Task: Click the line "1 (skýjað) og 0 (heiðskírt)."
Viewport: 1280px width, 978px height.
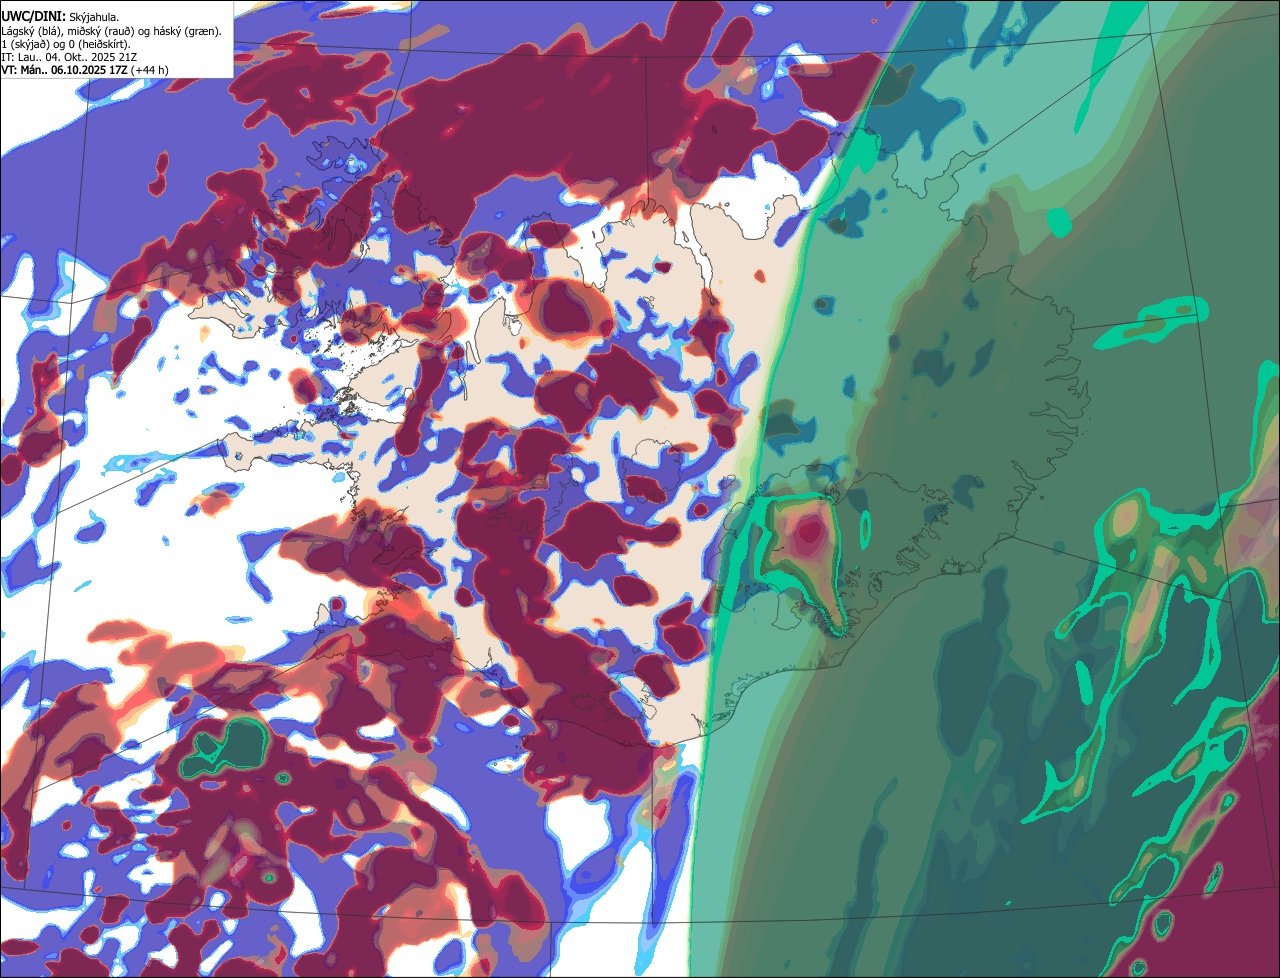Action: [66, 44]
